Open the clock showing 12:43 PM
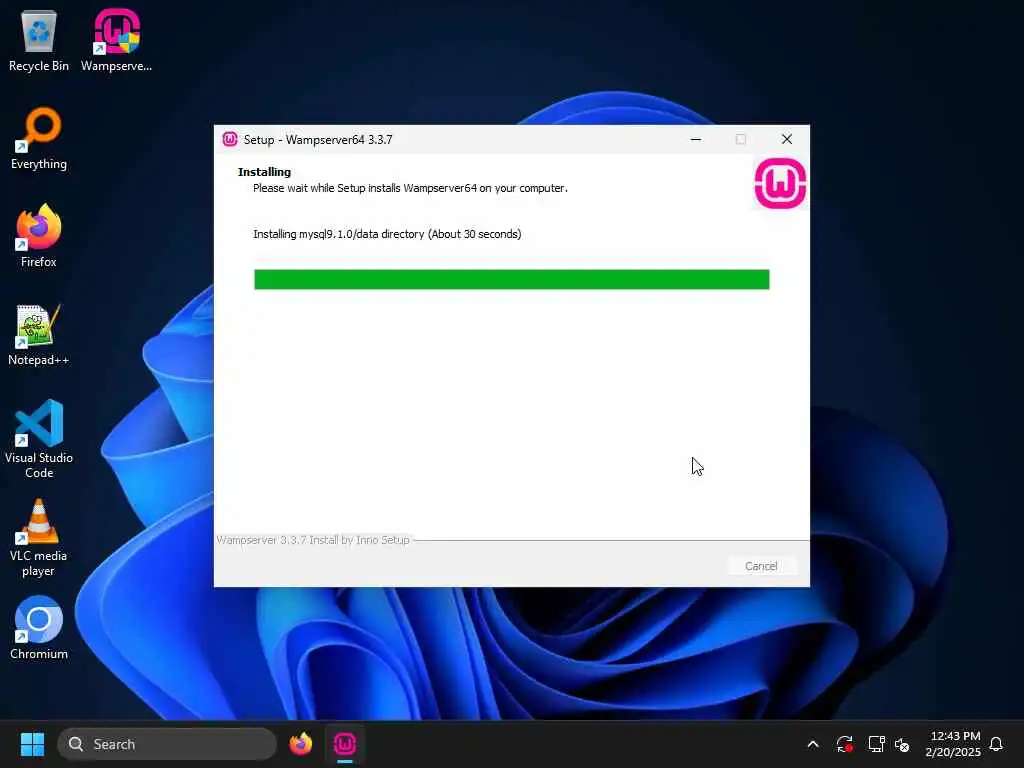Viewport: 1024px width, 768px height. click(x=953, y=744)
